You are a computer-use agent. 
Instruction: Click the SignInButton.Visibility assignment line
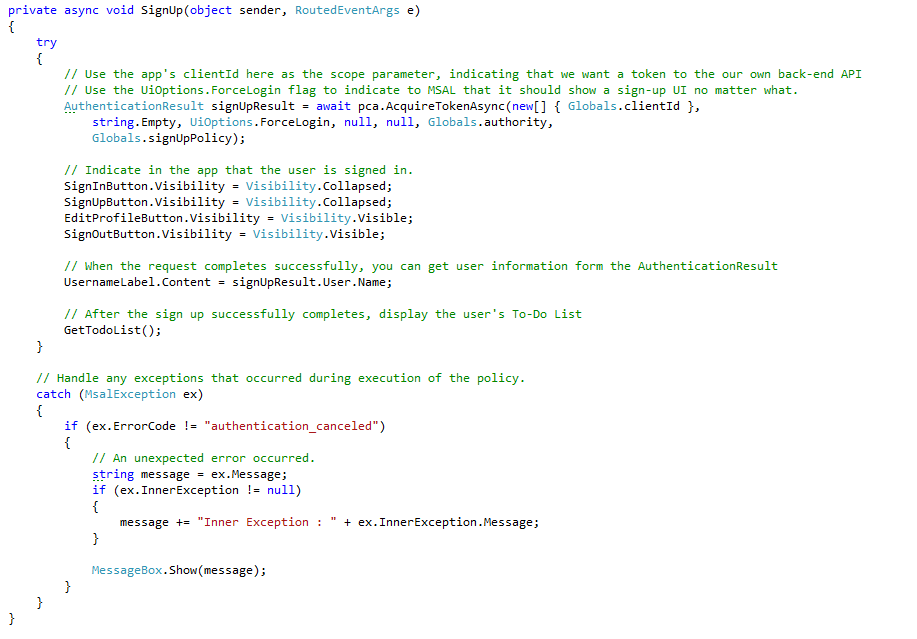tap(228, 186)
